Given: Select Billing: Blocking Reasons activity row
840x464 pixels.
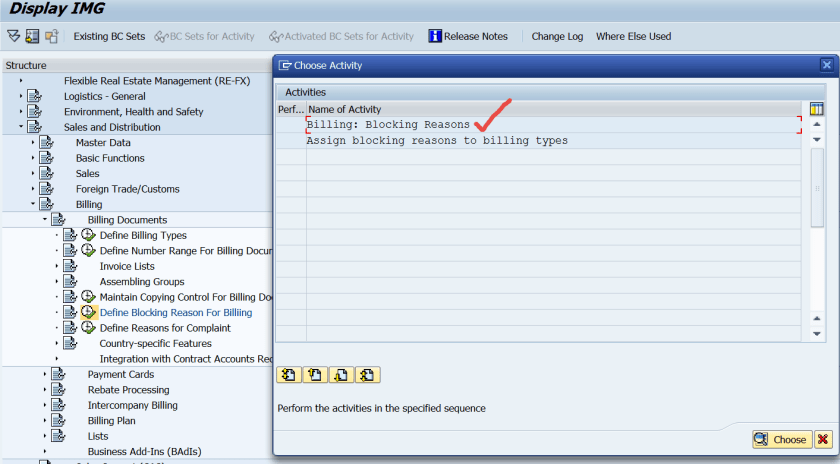Looking at the screenshot, I should [x=554, y=125].
